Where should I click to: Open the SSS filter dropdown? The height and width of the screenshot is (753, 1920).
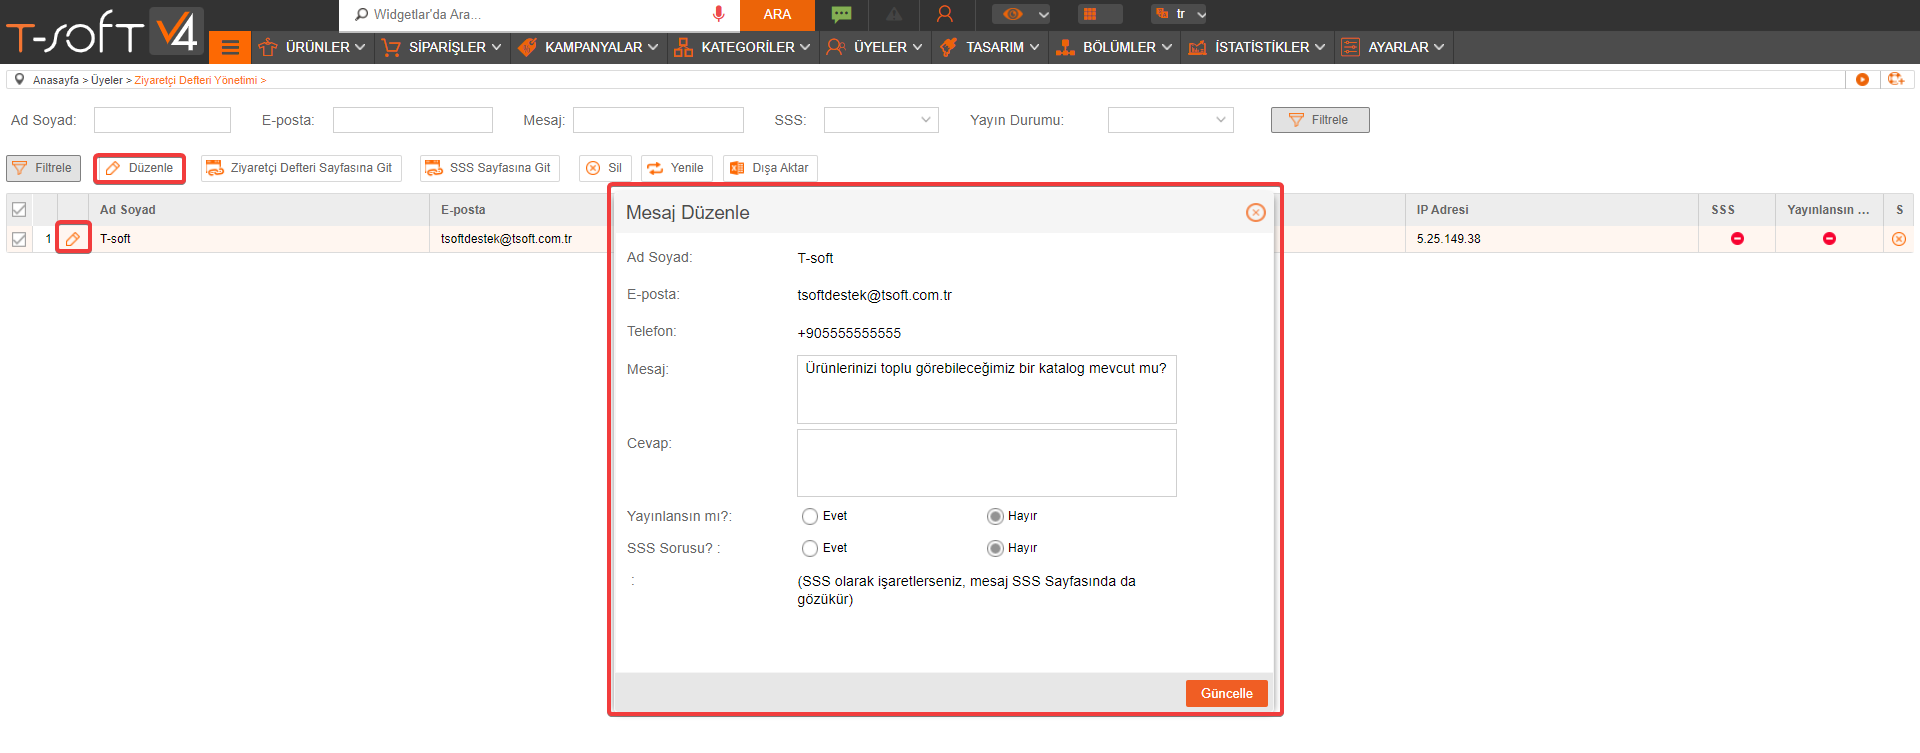(881, 120)
